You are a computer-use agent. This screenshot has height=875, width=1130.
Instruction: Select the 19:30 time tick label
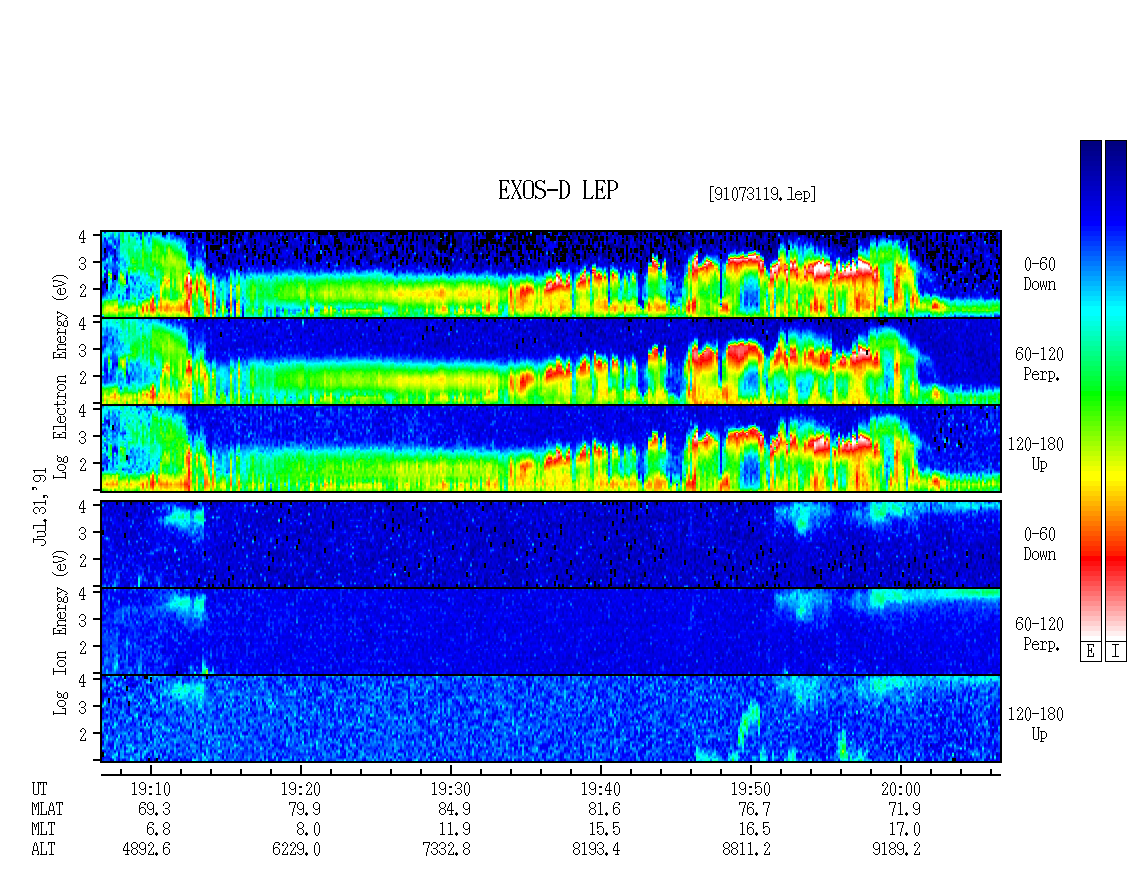pyautogui.click(x=450, y=789)
